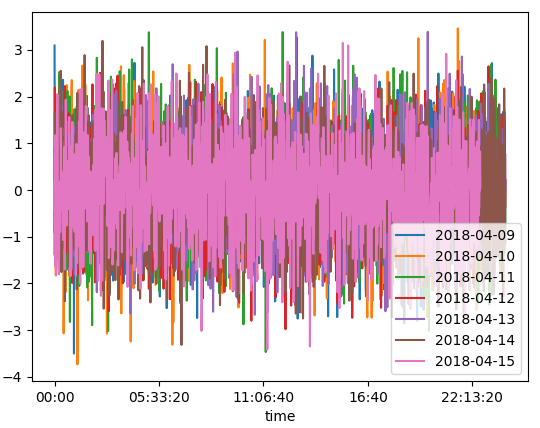The image size is (540, 428).
Task: Click the red line swatch for 2018-04-12
Action: (x=410, y=298)
